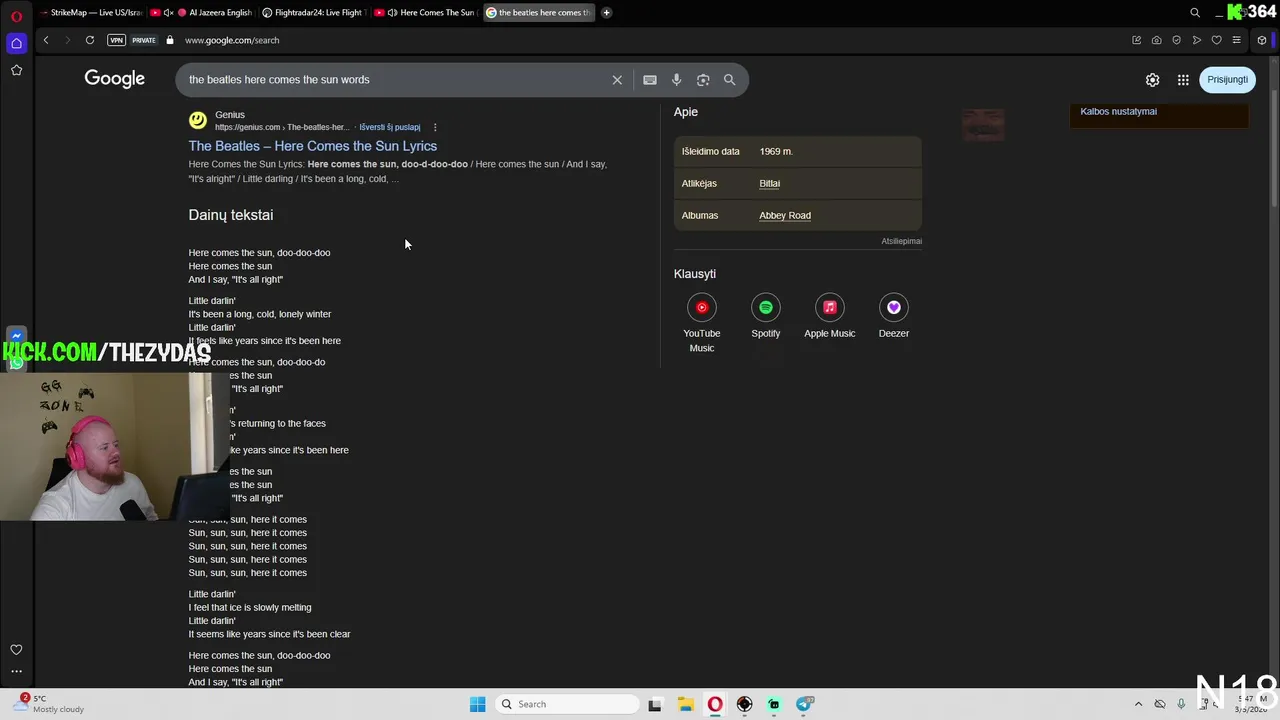Viewport: 1280px width, 720px height.
Task: Click the Genius site favicon
Action: [x=198, y=120]
